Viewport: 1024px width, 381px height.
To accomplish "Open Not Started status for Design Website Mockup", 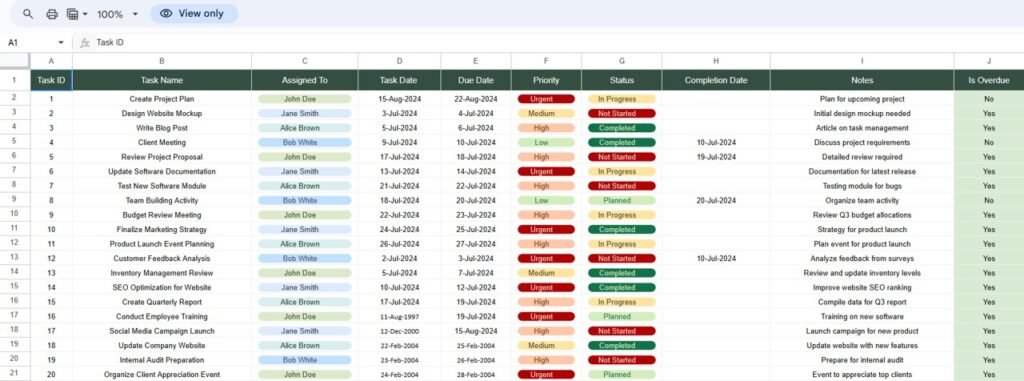I will pos(621,114).
